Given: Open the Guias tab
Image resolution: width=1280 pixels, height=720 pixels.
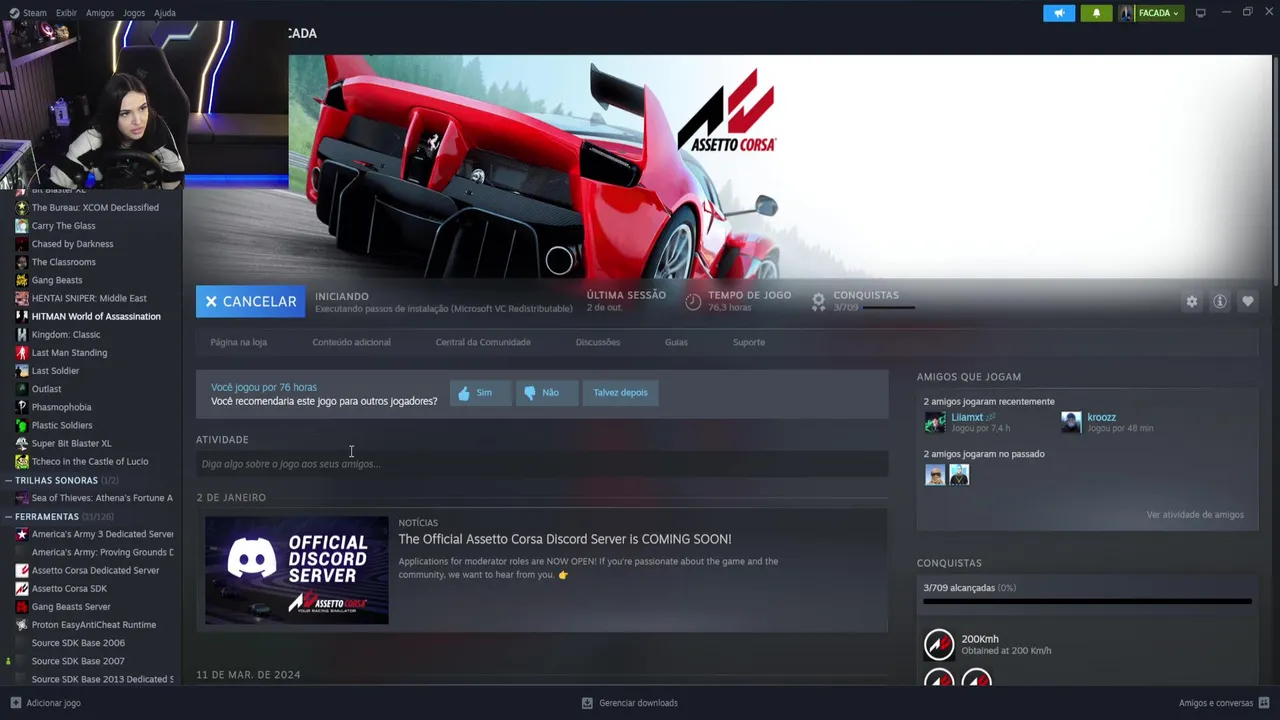Looking at the screenshot, I should pos(676,342).
